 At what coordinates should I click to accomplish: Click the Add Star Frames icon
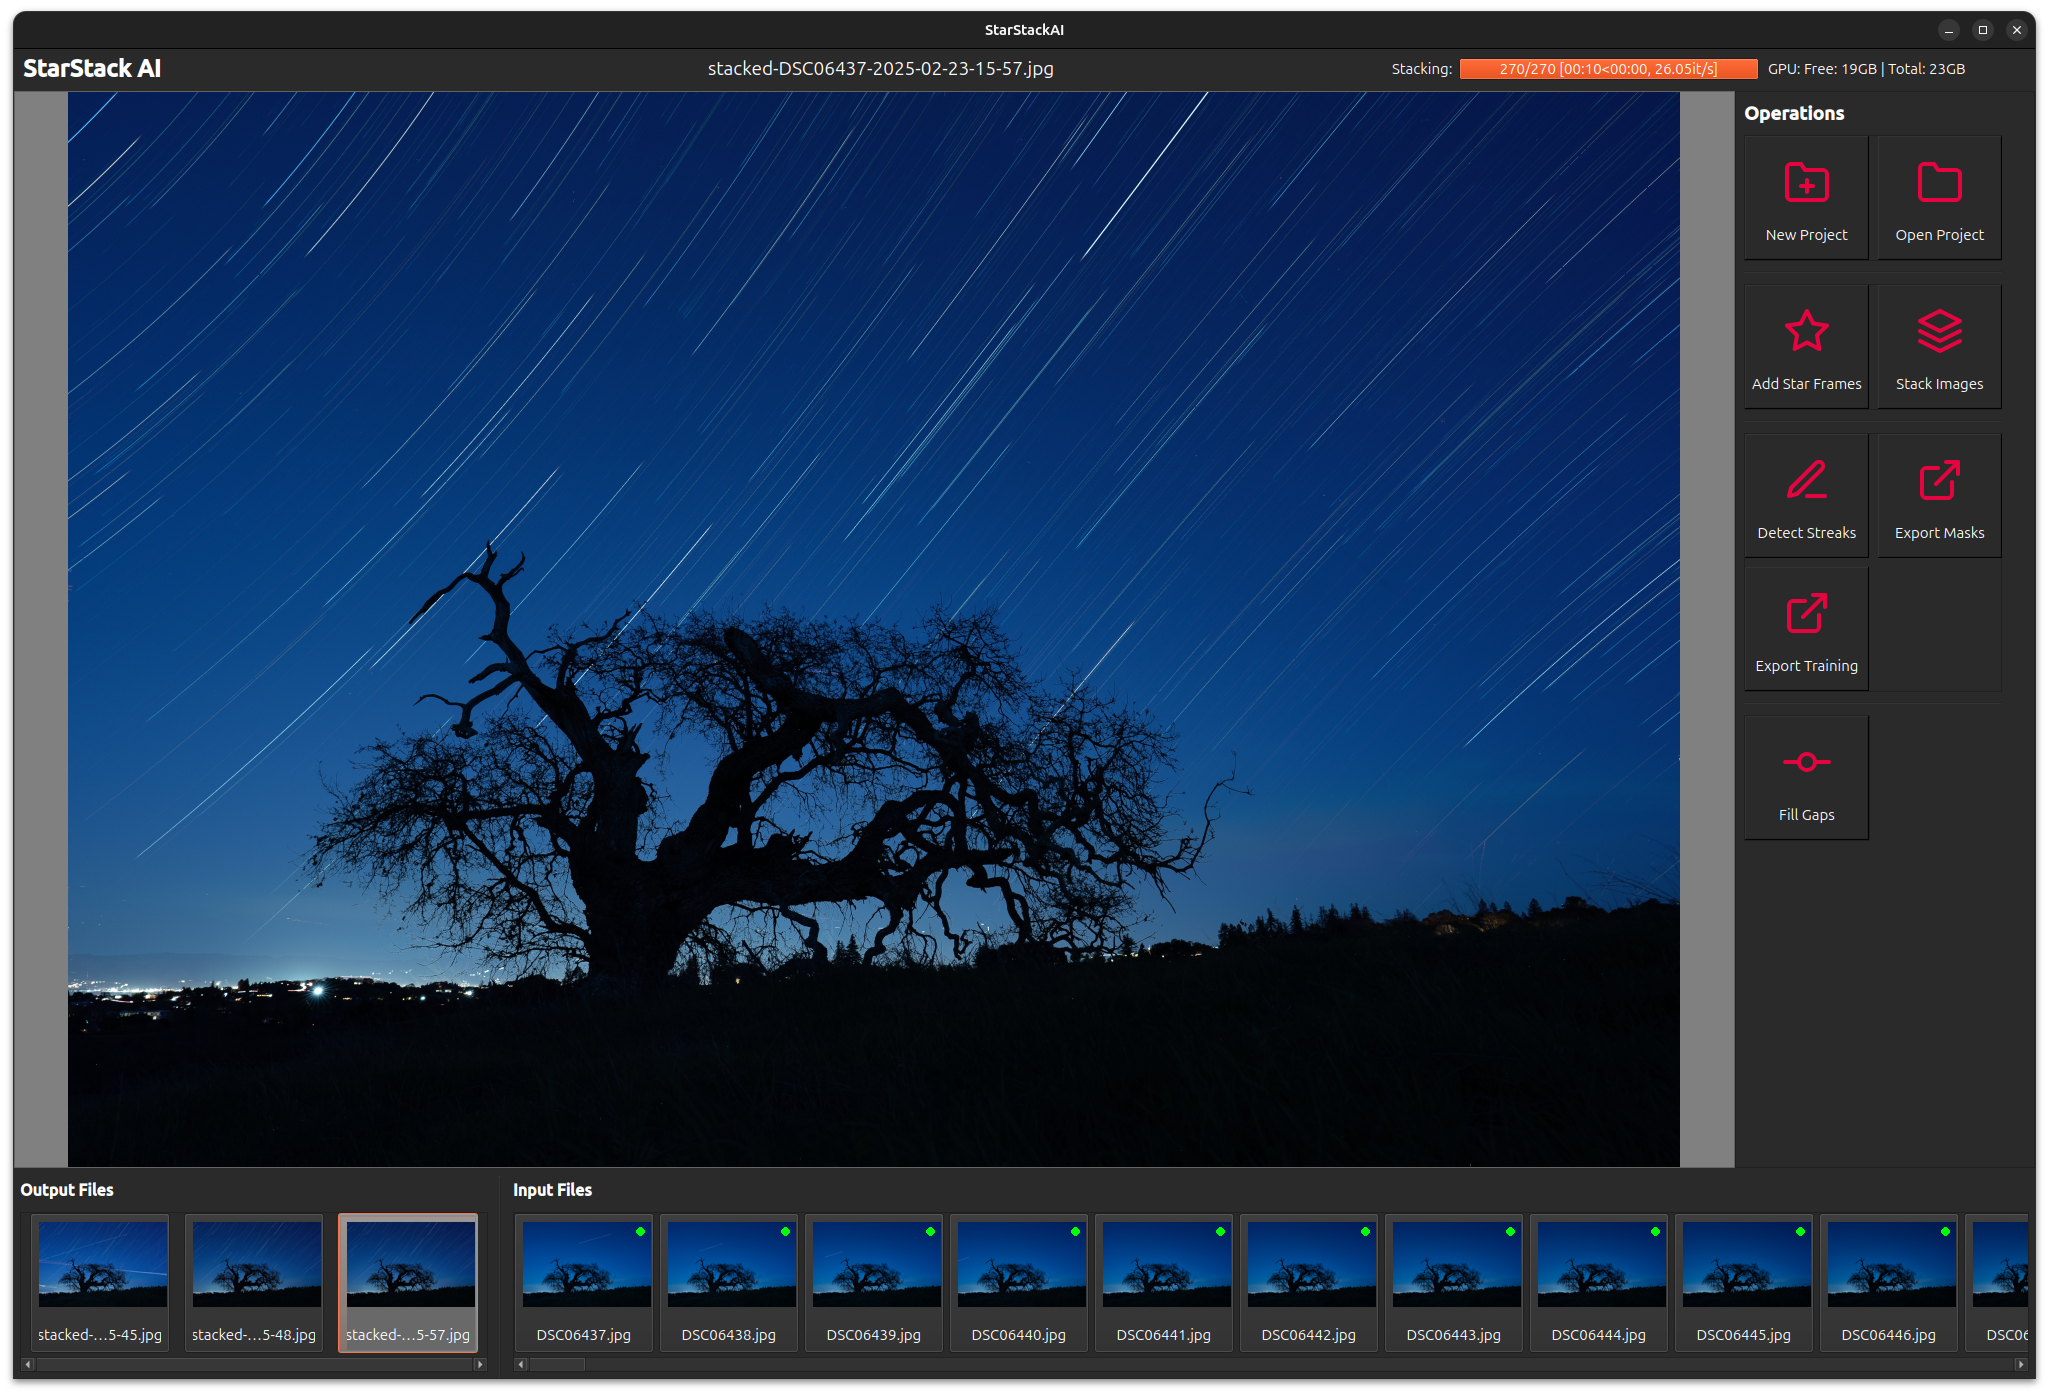1806,332
